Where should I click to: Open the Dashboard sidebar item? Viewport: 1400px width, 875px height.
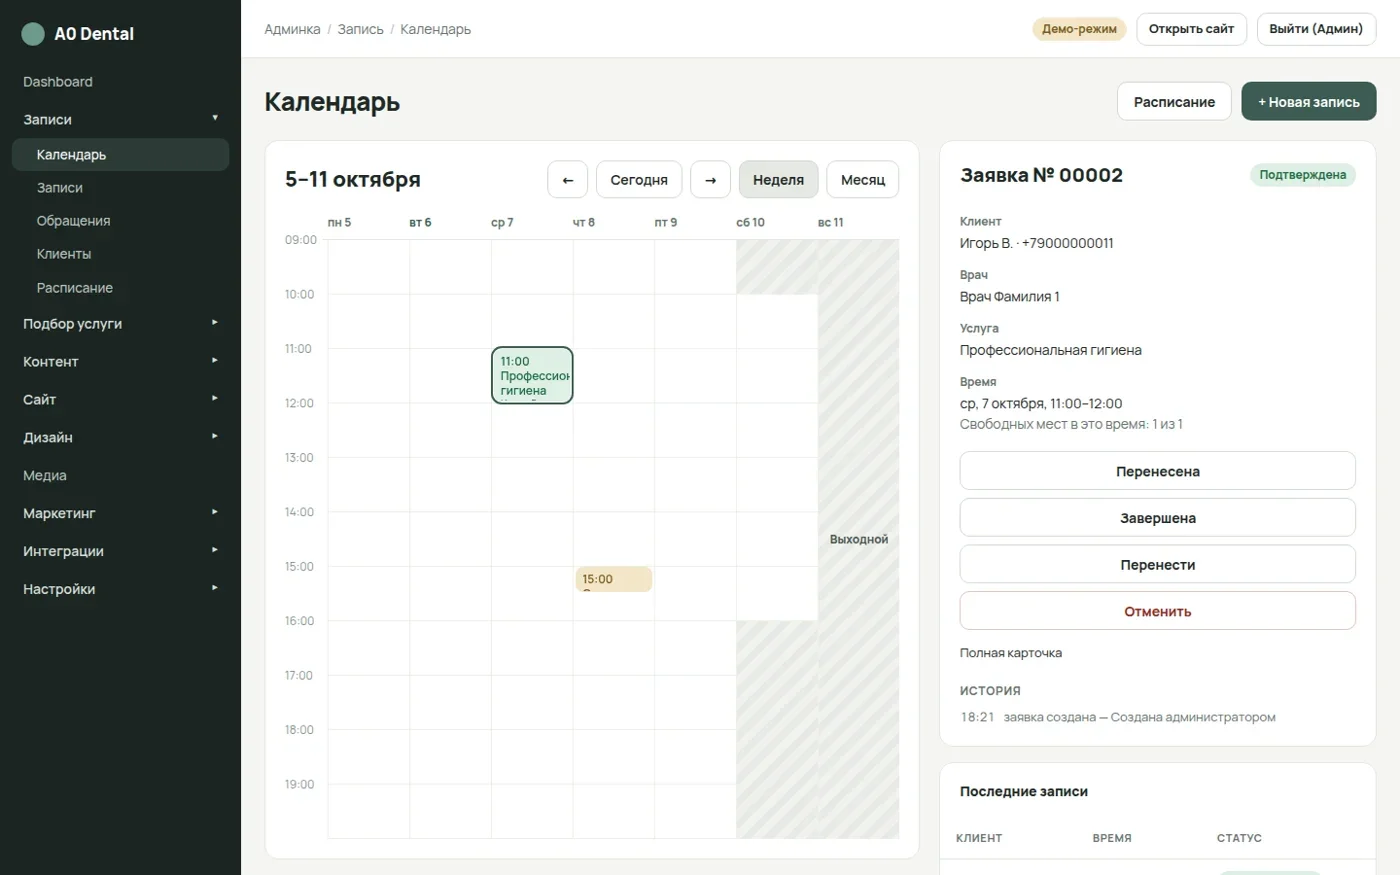point(120,82)
